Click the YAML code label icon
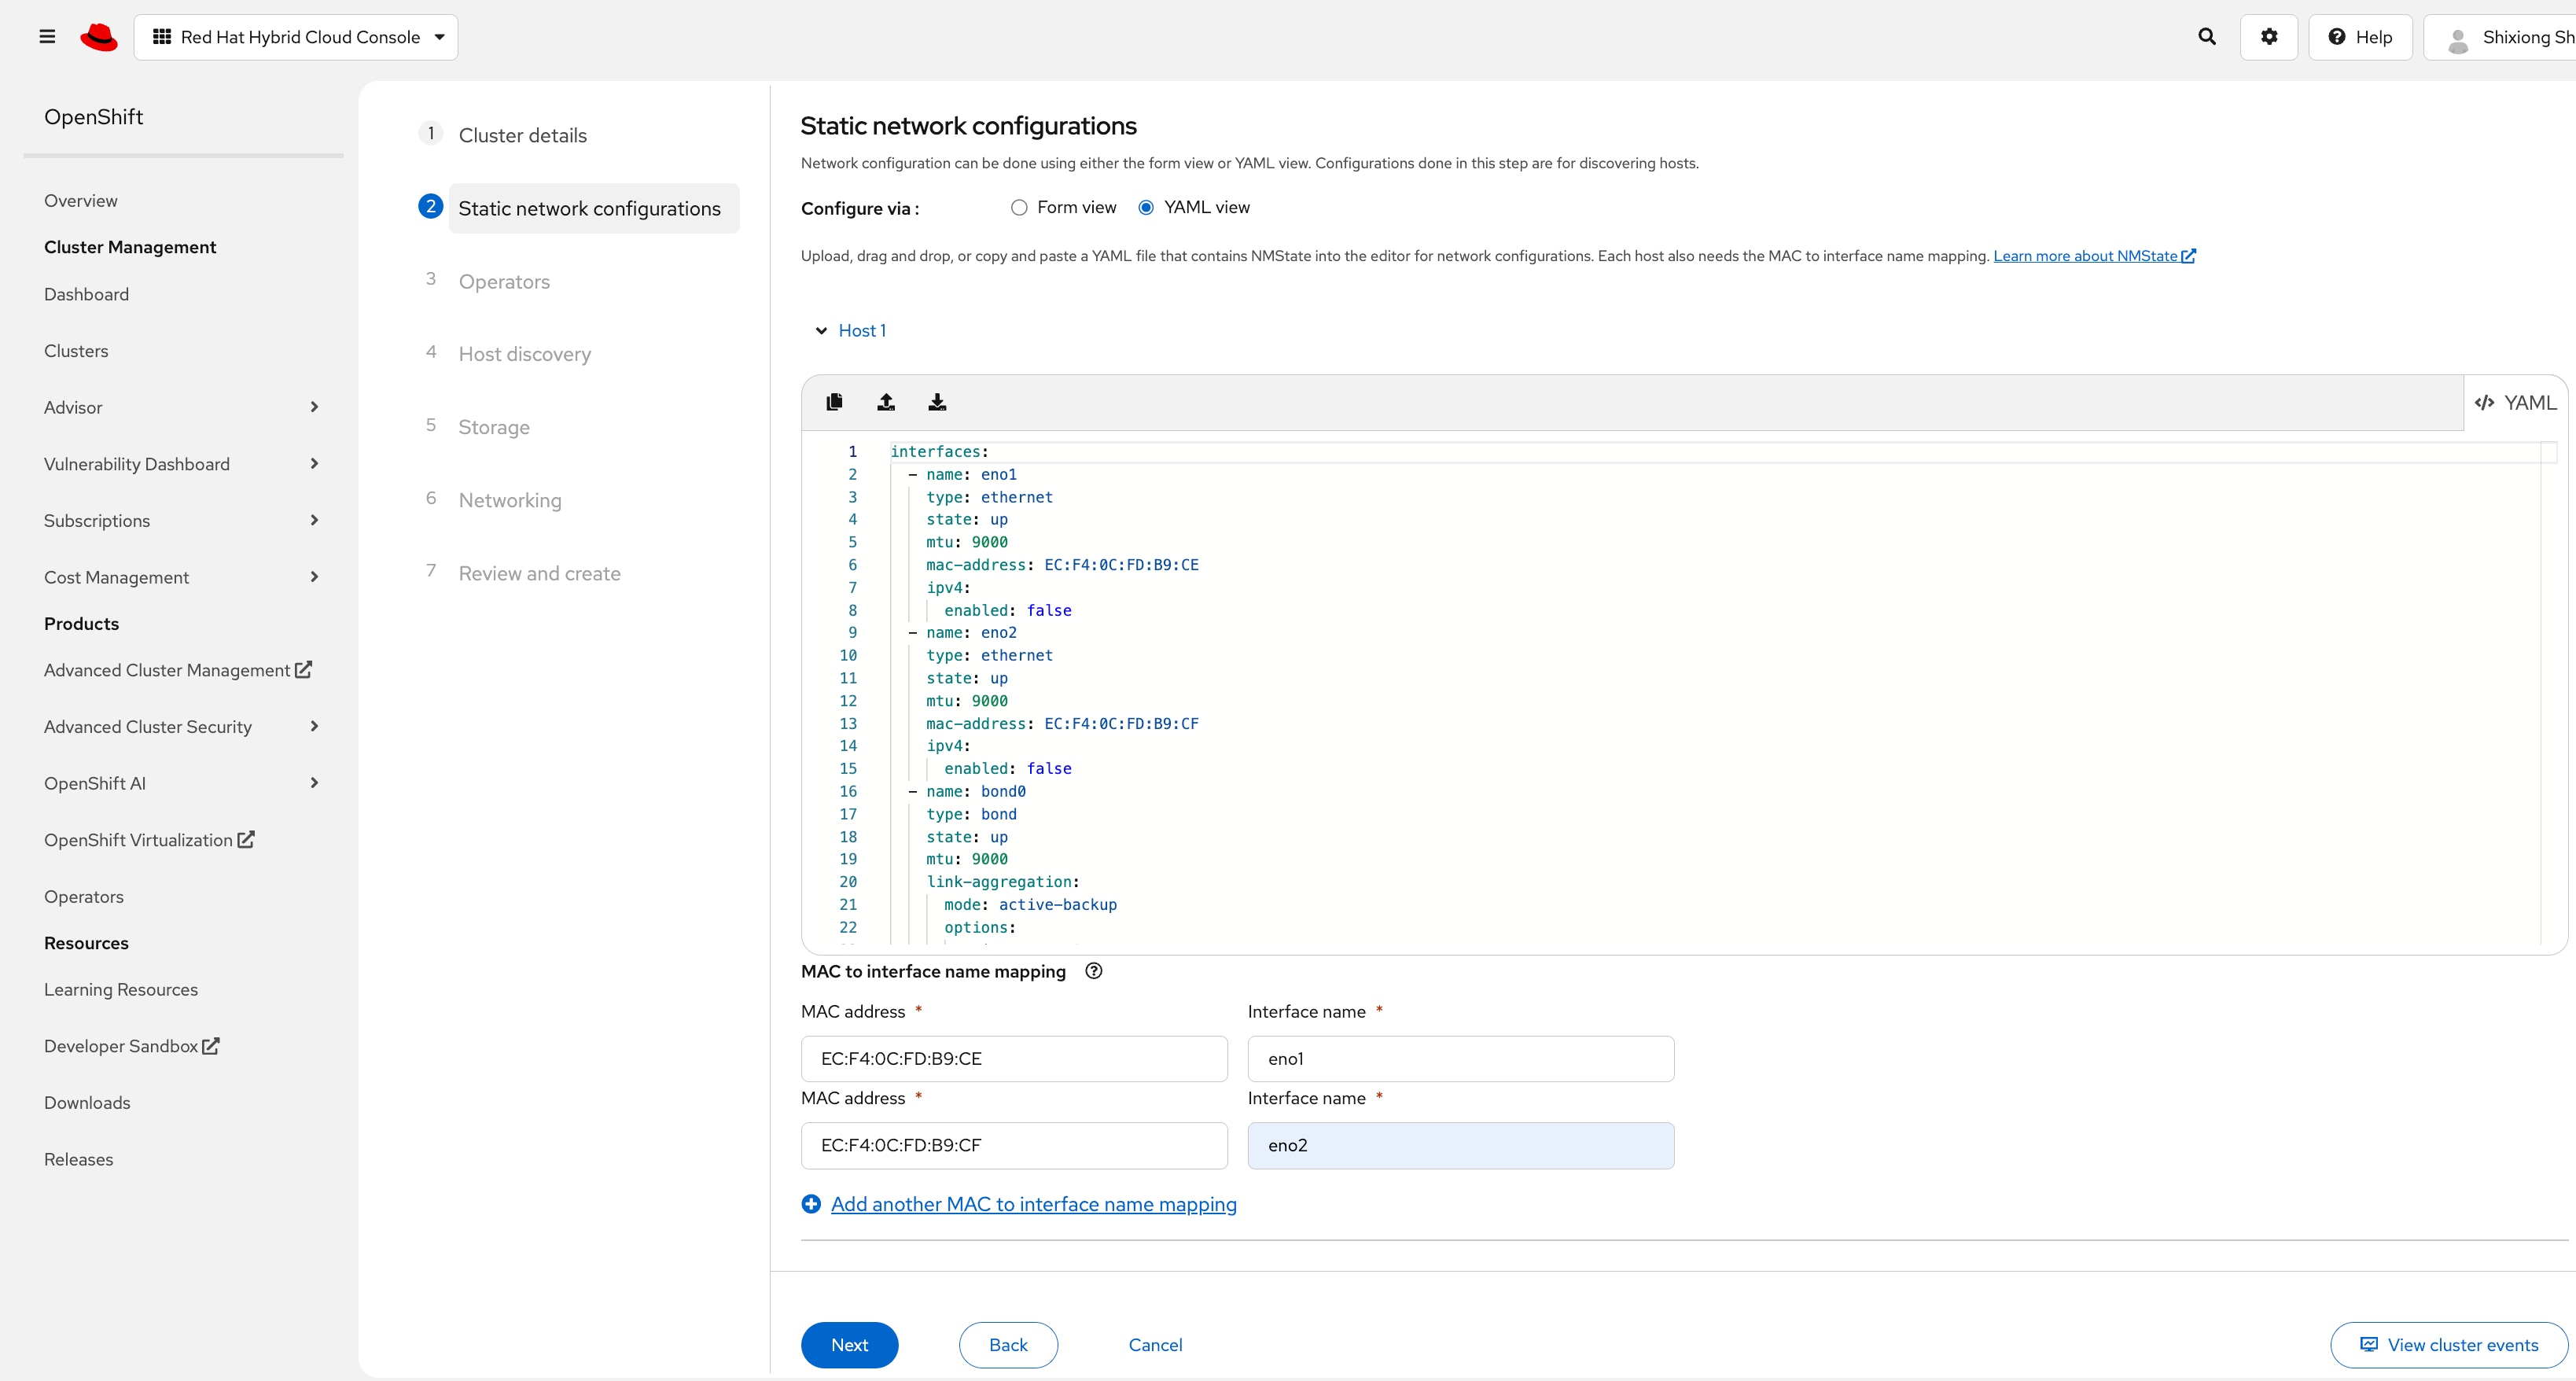The width and height of the screenshot is (2576, 1381). pos(2484,403)
